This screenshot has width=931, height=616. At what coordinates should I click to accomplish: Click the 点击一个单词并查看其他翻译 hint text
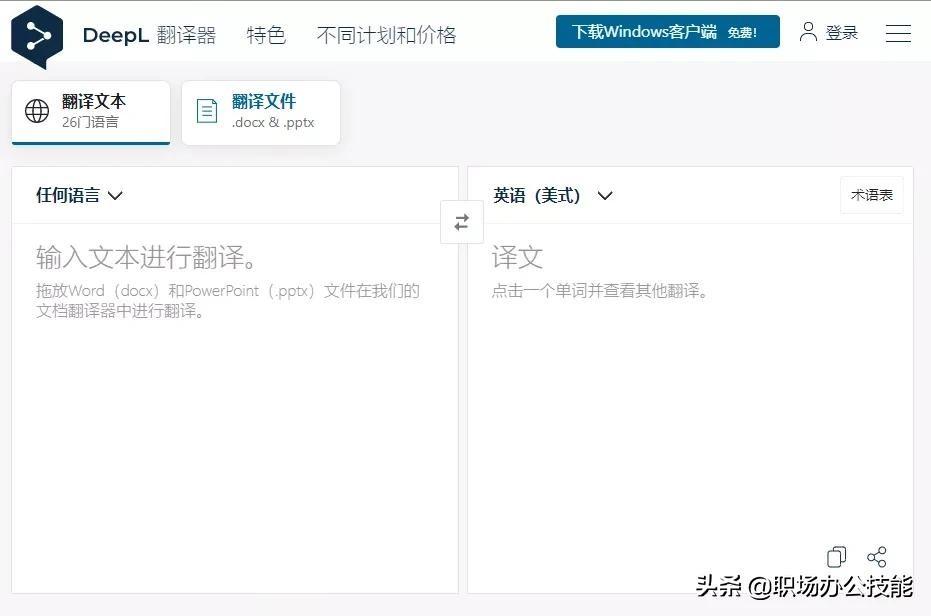[600, 291]
